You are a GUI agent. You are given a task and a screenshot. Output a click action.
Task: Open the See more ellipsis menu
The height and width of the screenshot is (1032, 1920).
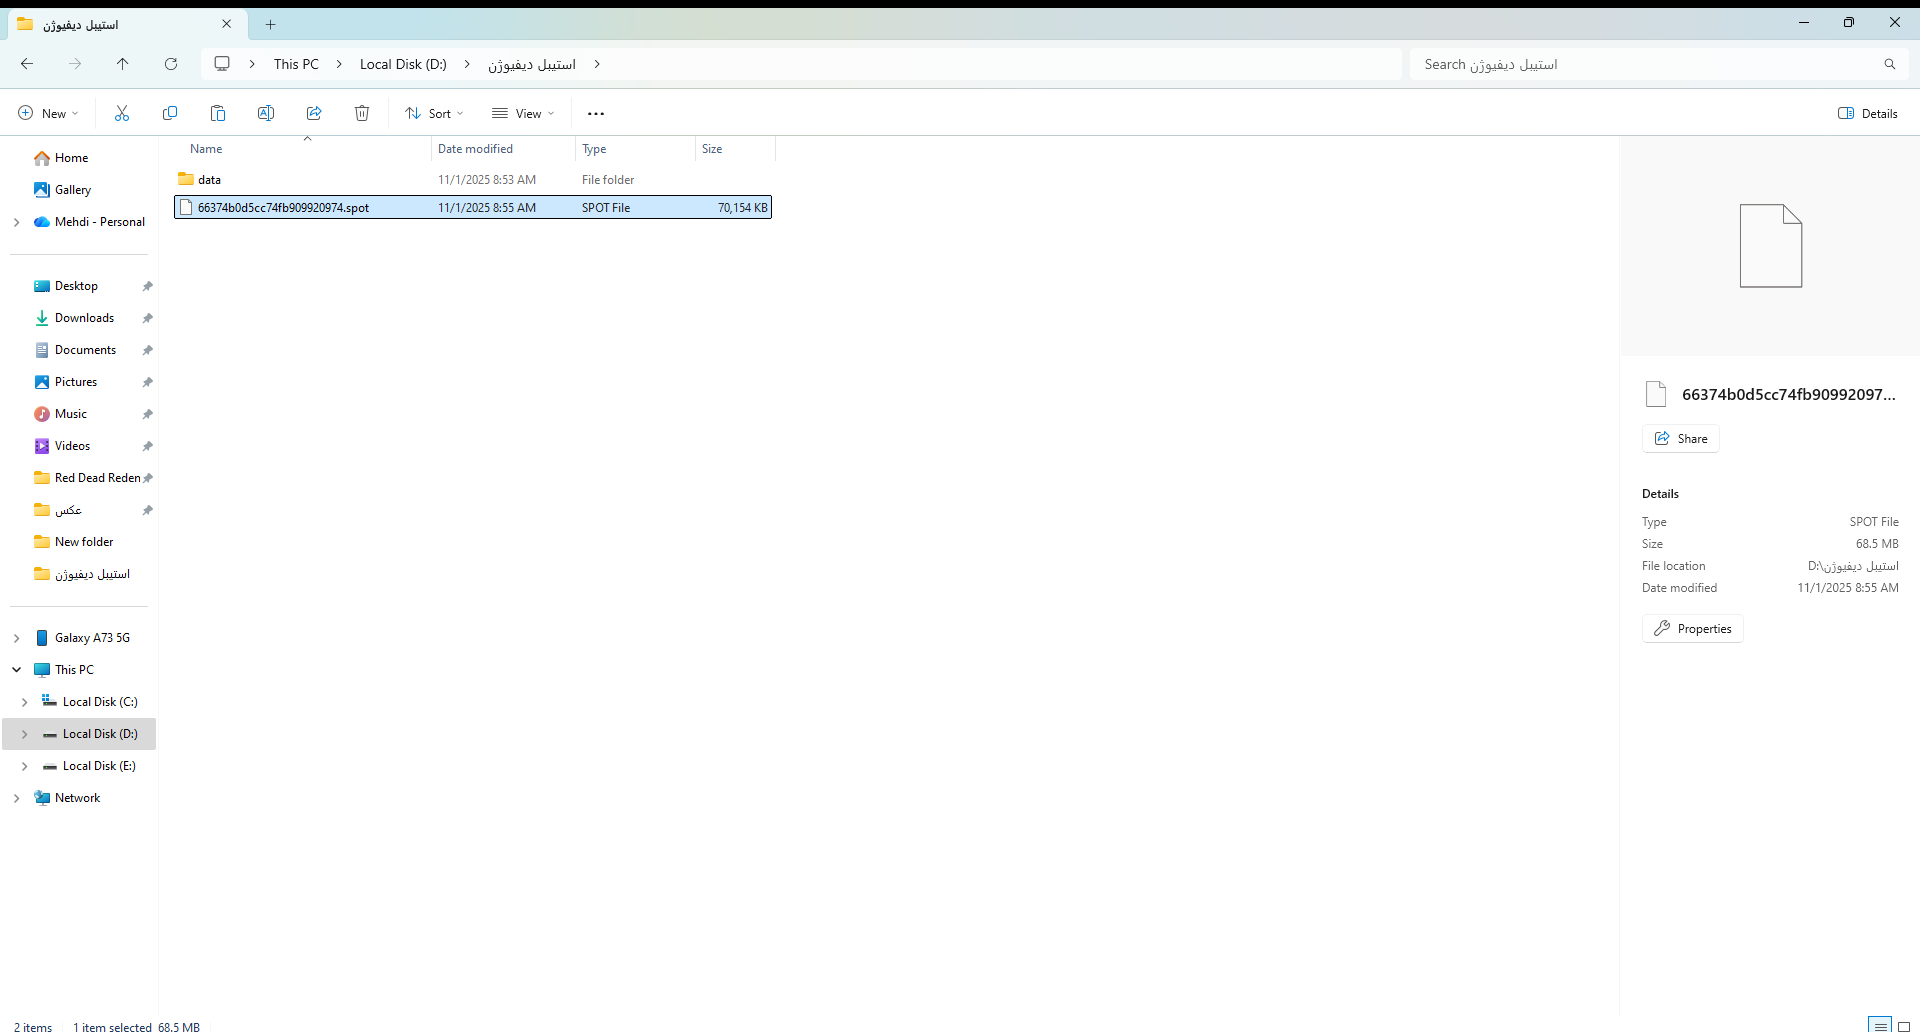(x=596, y=113)
